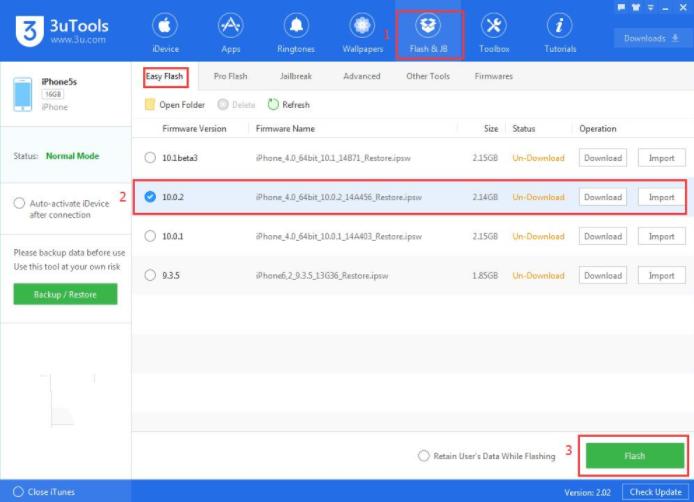Download the 10.1beta3 firmware

point(603,158)
